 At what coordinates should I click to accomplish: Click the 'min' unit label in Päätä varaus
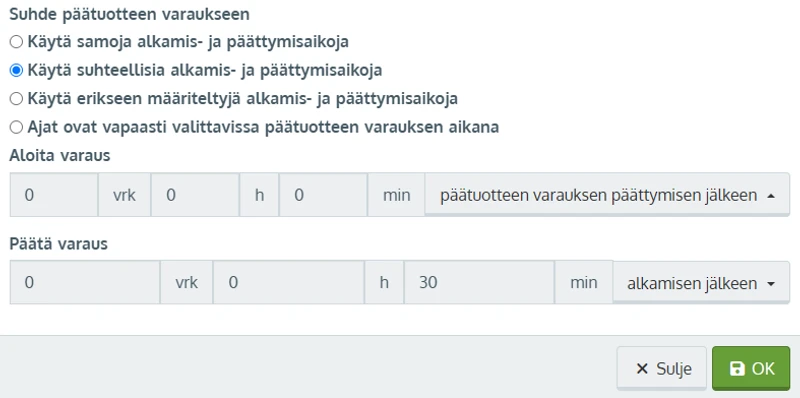pos(584,283)
